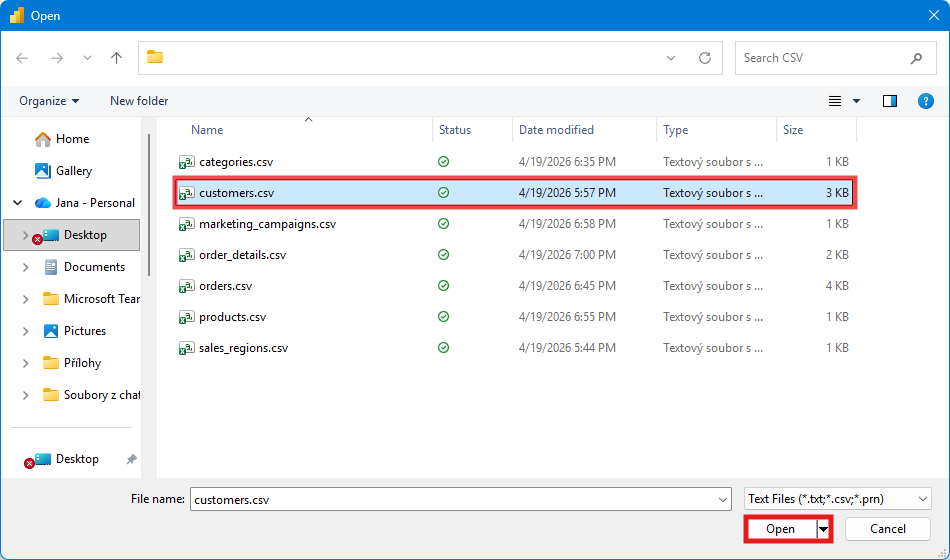The image size is (950, 560).
Task: Expand the Documents tree node
Action: 25,267
